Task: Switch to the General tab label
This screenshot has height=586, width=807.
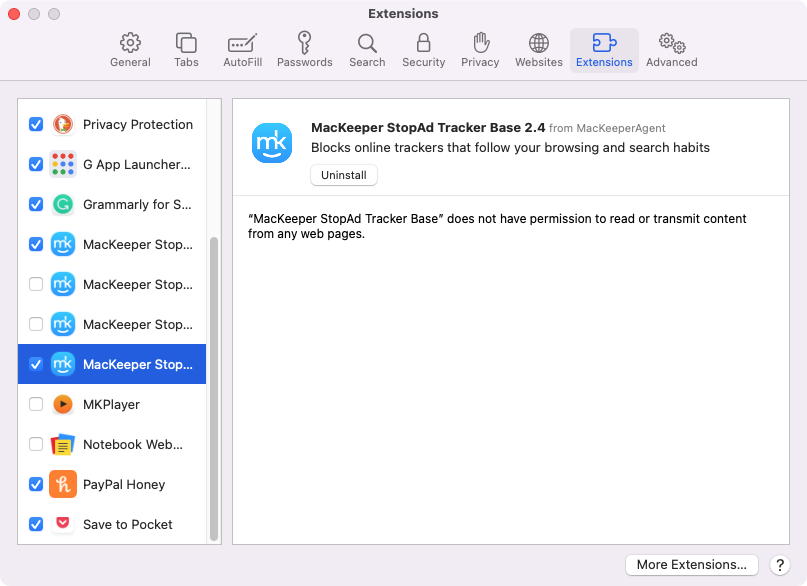Action: 130,62
